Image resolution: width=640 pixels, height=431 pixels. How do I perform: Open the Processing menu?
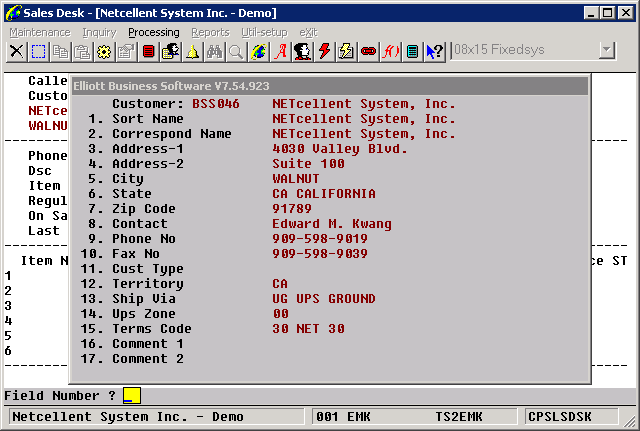(153, 32)
